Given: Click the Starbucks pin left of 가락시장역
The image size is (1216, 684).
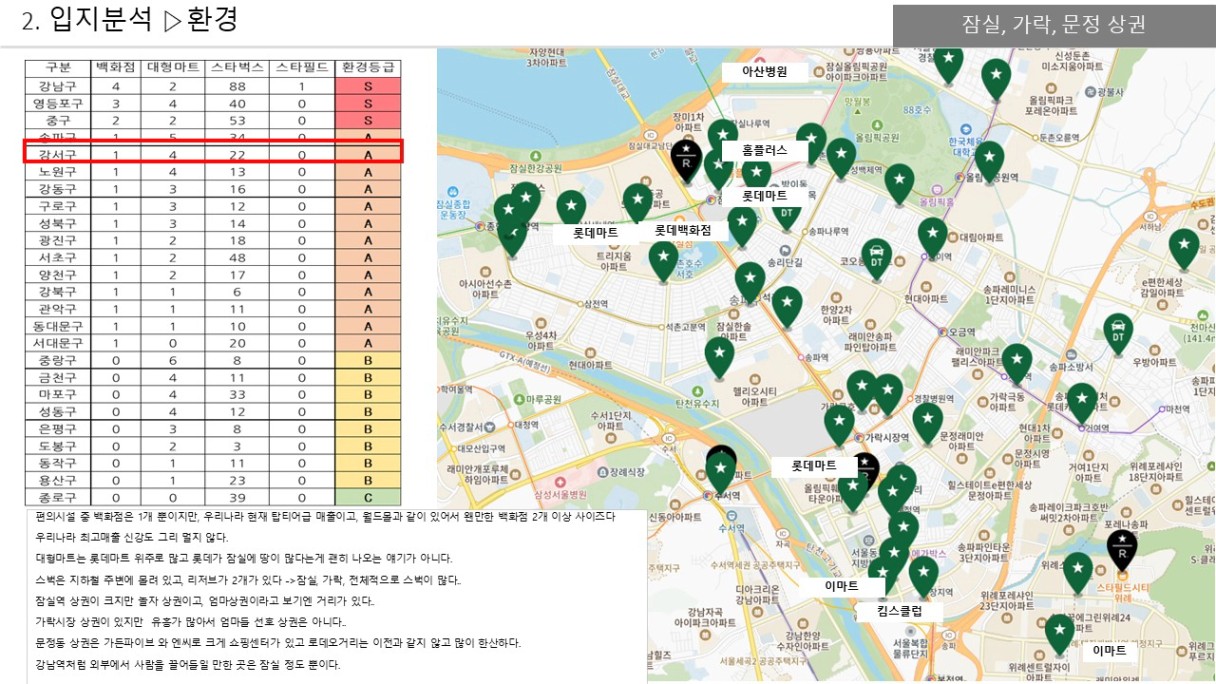Looking at the screenshot, I should [x=839, y=424].
